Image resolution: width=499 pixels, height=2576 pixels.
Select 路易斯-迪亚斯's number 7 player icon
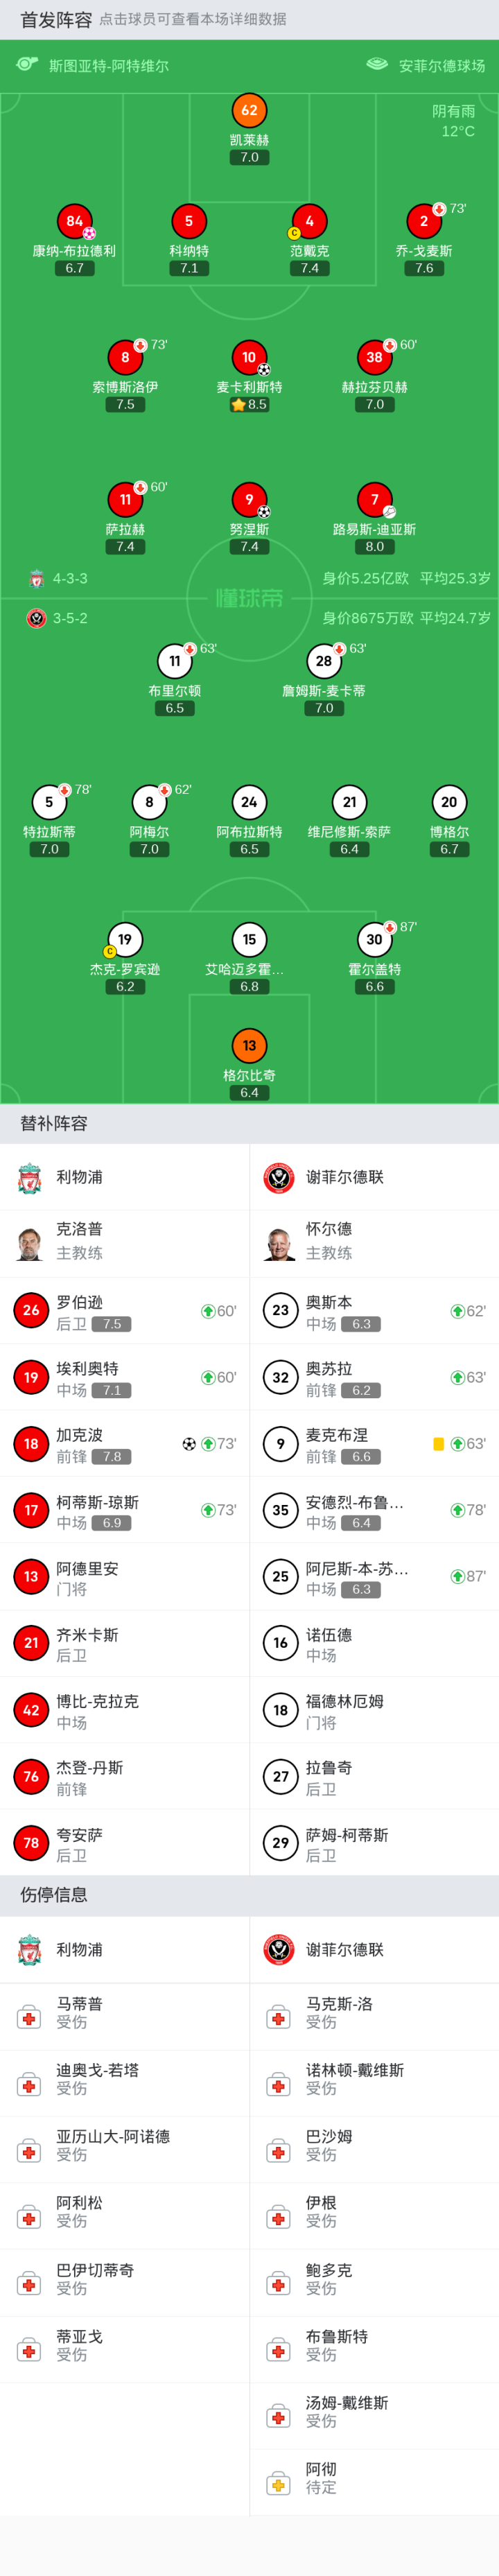point(374,499)
